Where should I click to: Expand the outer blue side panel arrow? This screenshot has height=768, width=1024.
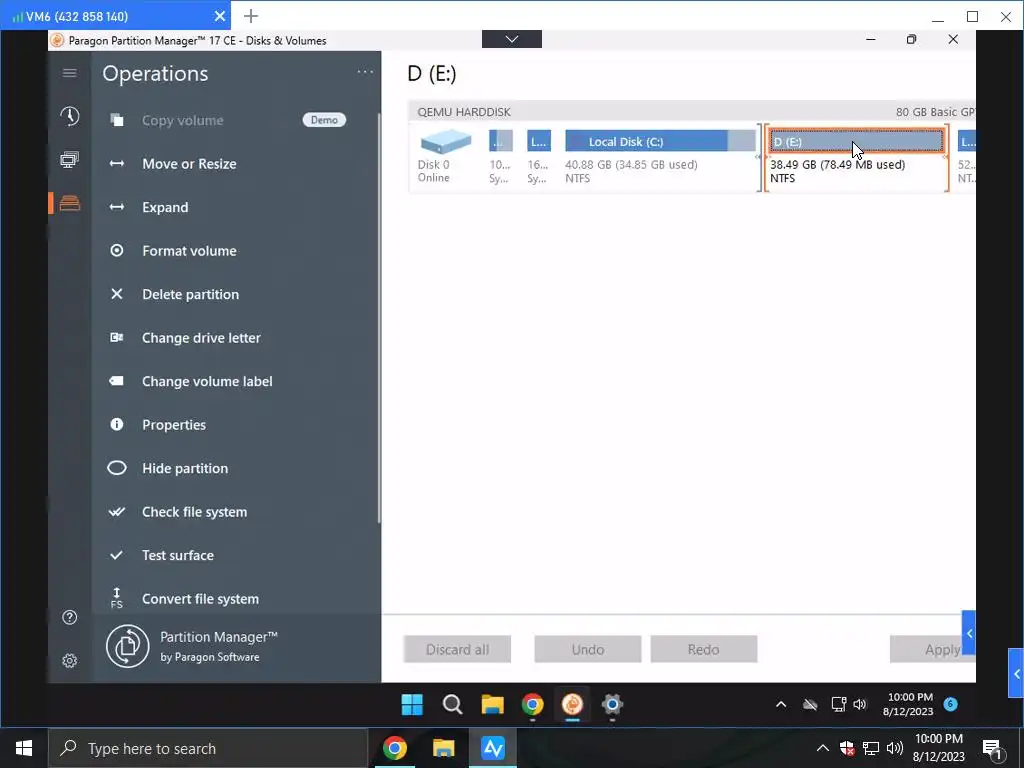pyautogui.click(x=1016, y=673)
